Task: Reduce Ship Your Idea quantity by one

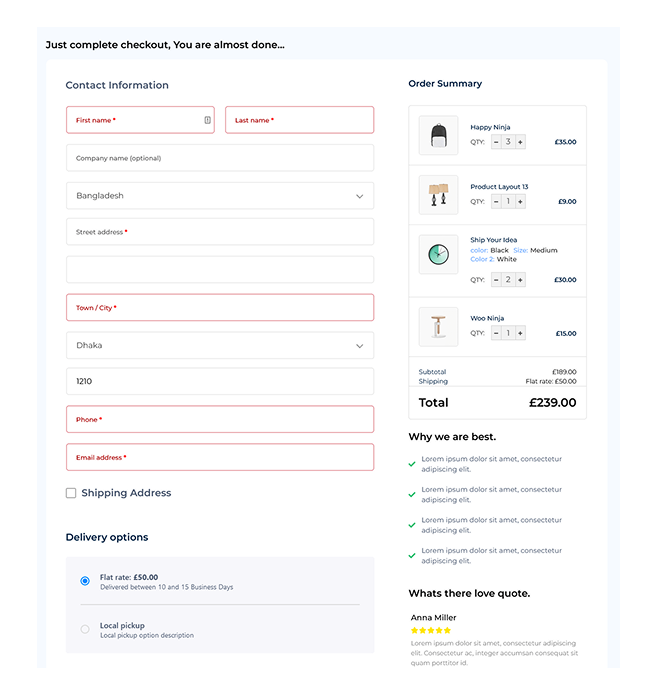Action: [x=496, y=280]
